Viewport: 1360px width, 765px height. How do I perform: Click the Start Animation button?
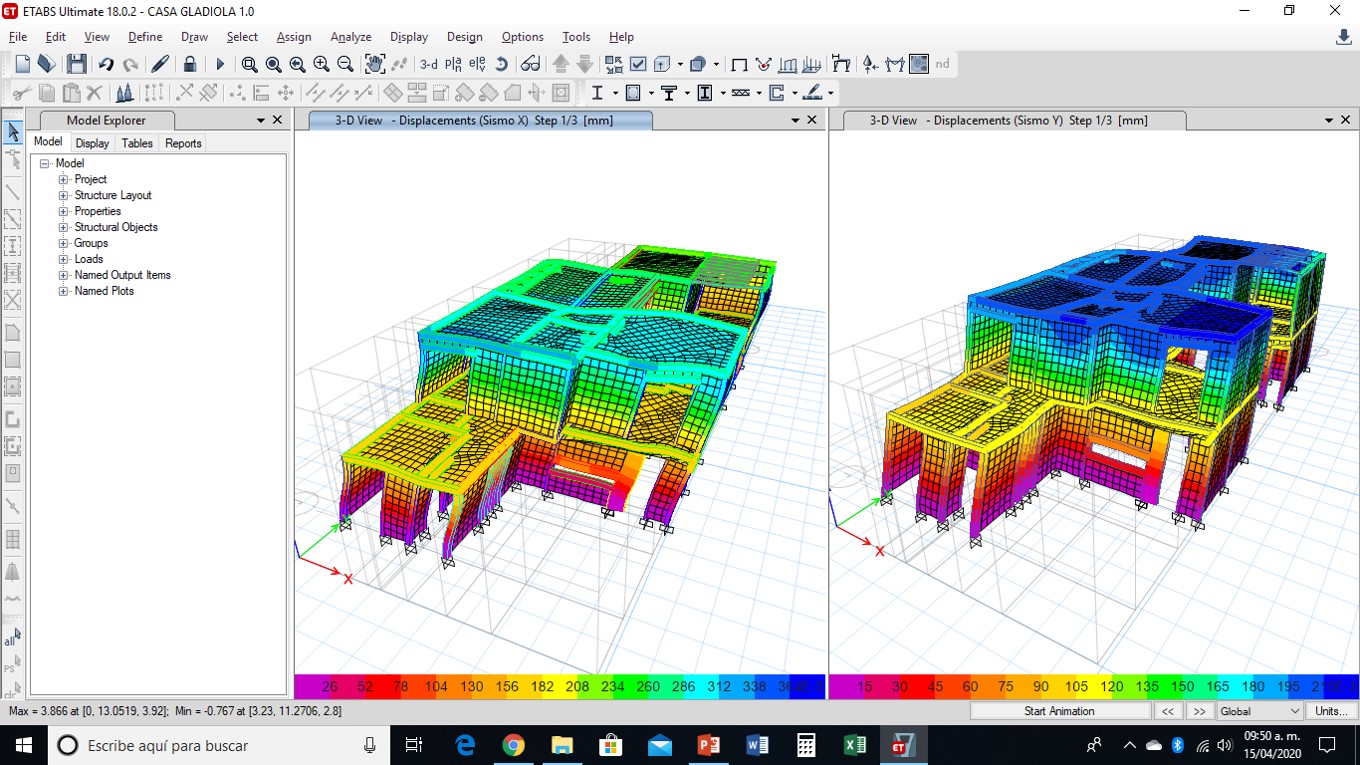click(1059, 711)
